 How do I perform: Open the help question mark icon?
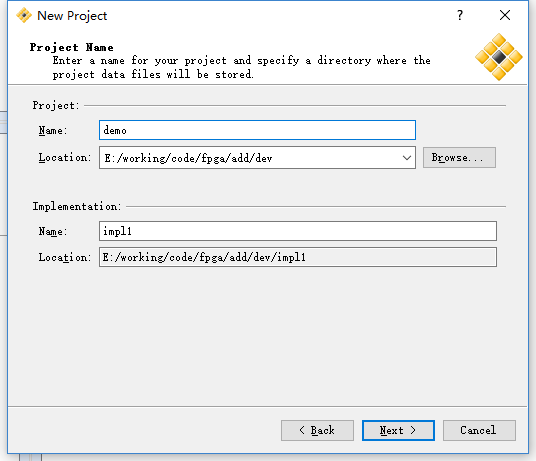click(460, 15)
